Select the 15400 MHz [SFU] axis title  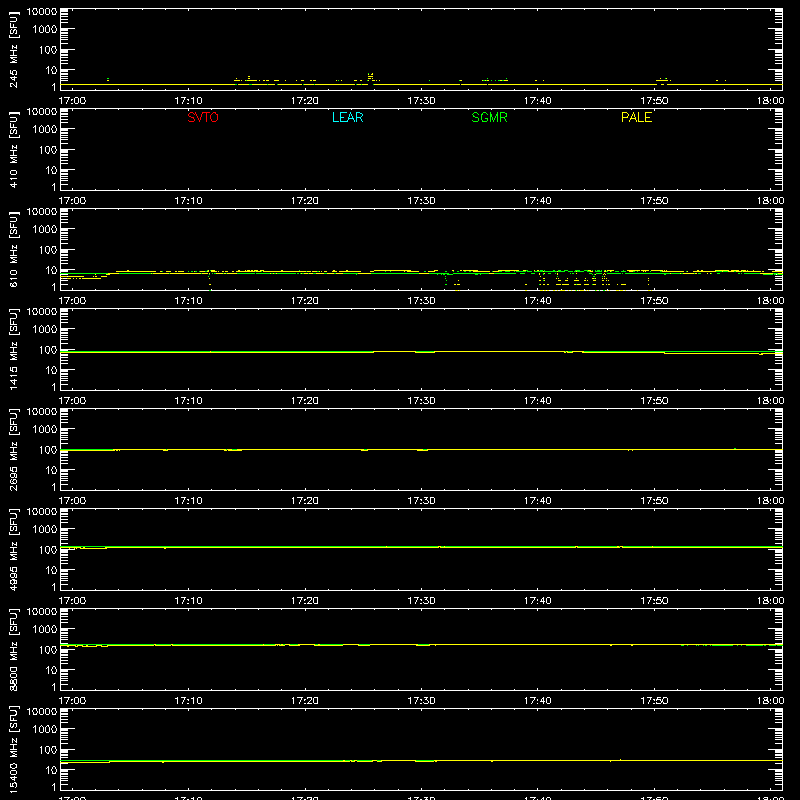[13, 749]
